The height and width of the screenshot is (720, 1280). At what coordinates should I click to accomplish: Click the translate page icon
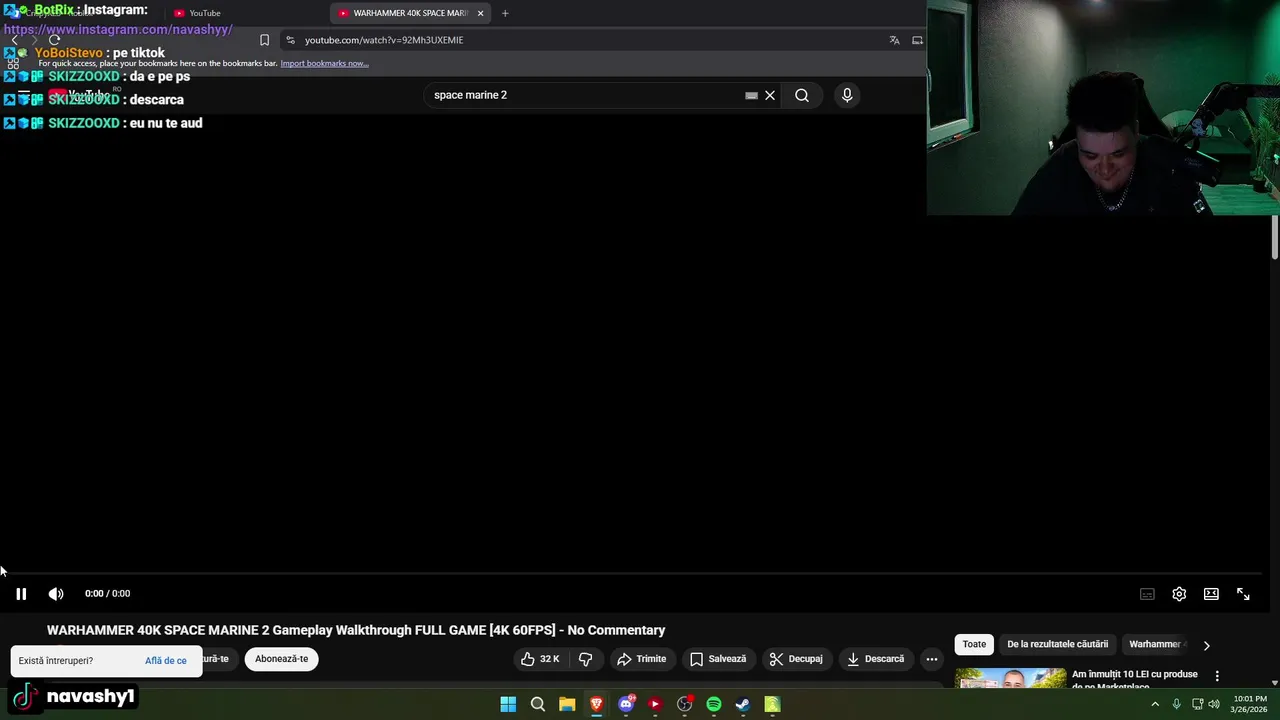click(894, 40)
